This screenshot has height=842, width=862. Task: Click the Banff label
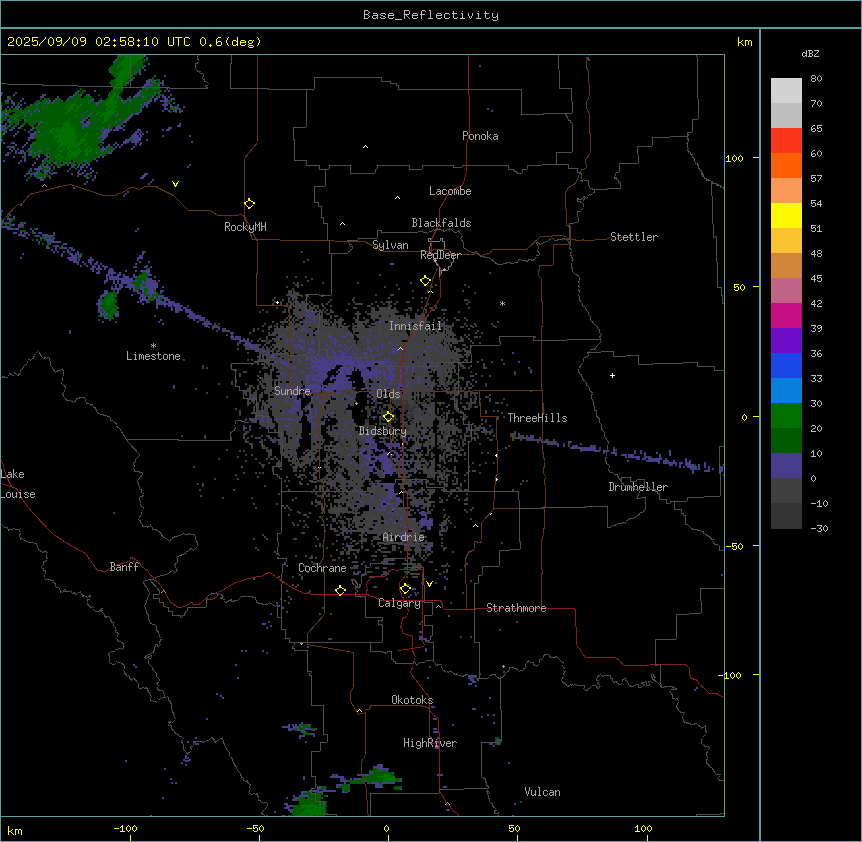click(x=124, y=567)
